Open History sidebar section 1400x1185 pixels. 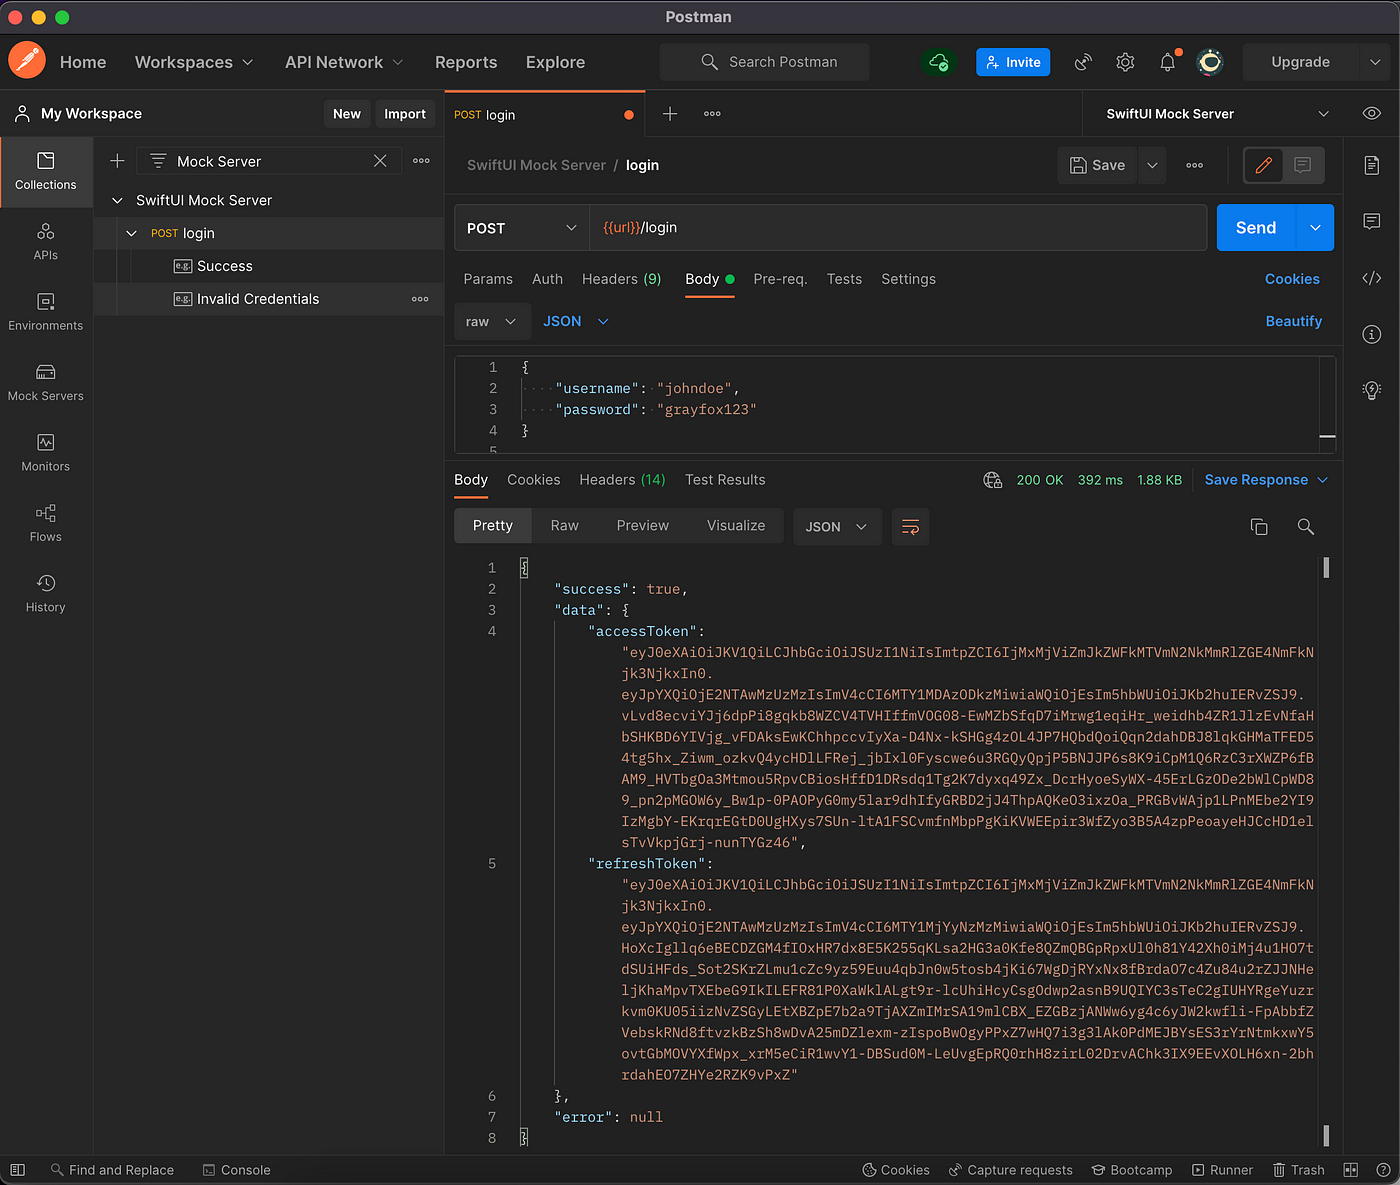click(x=46, y=593)
